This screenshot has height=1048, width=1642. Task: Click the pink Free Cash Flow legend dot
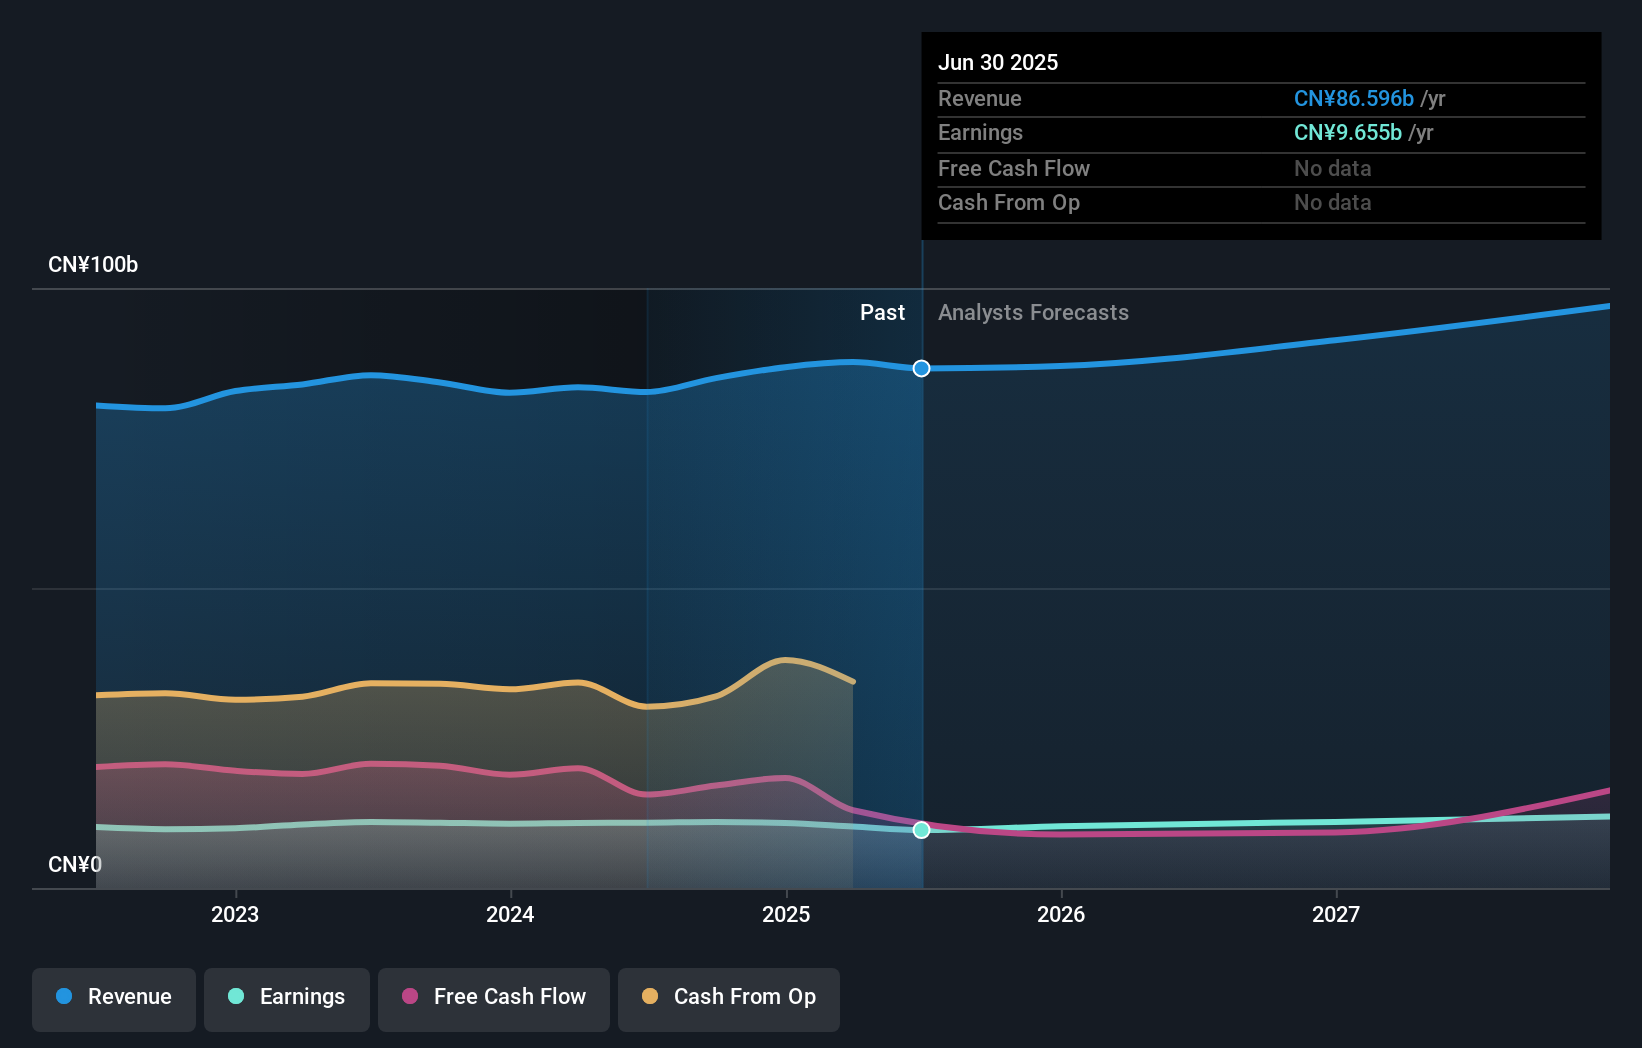coord(410,996)
